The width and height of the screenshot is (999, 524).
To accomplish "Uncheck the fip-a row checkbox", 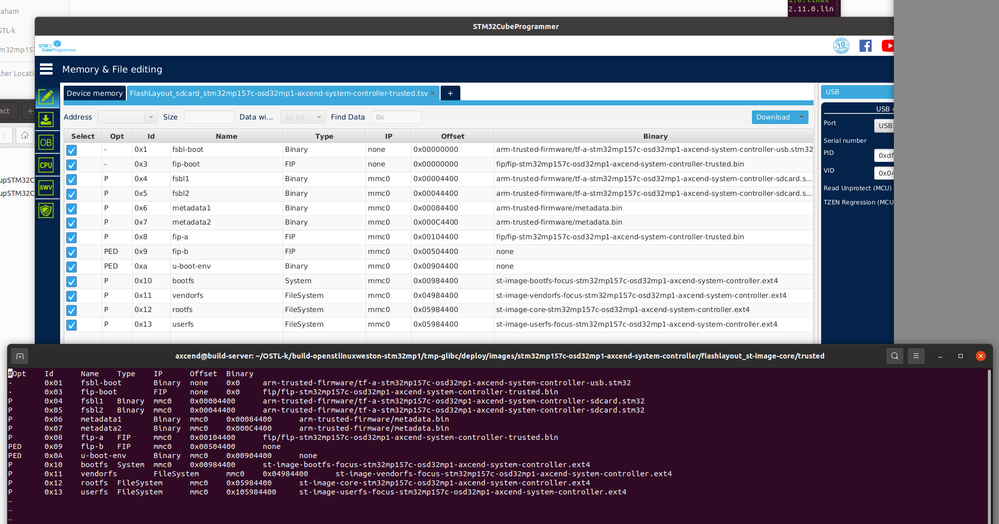I will [x=71, y=237].
